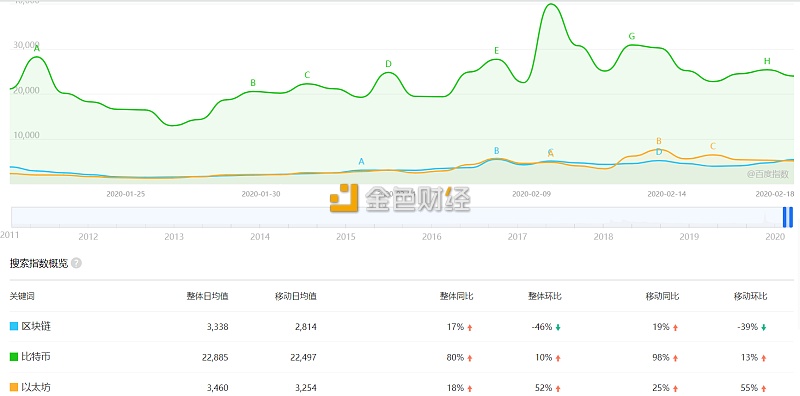
Task: Click the blue range slider handle
Action: 788,217
